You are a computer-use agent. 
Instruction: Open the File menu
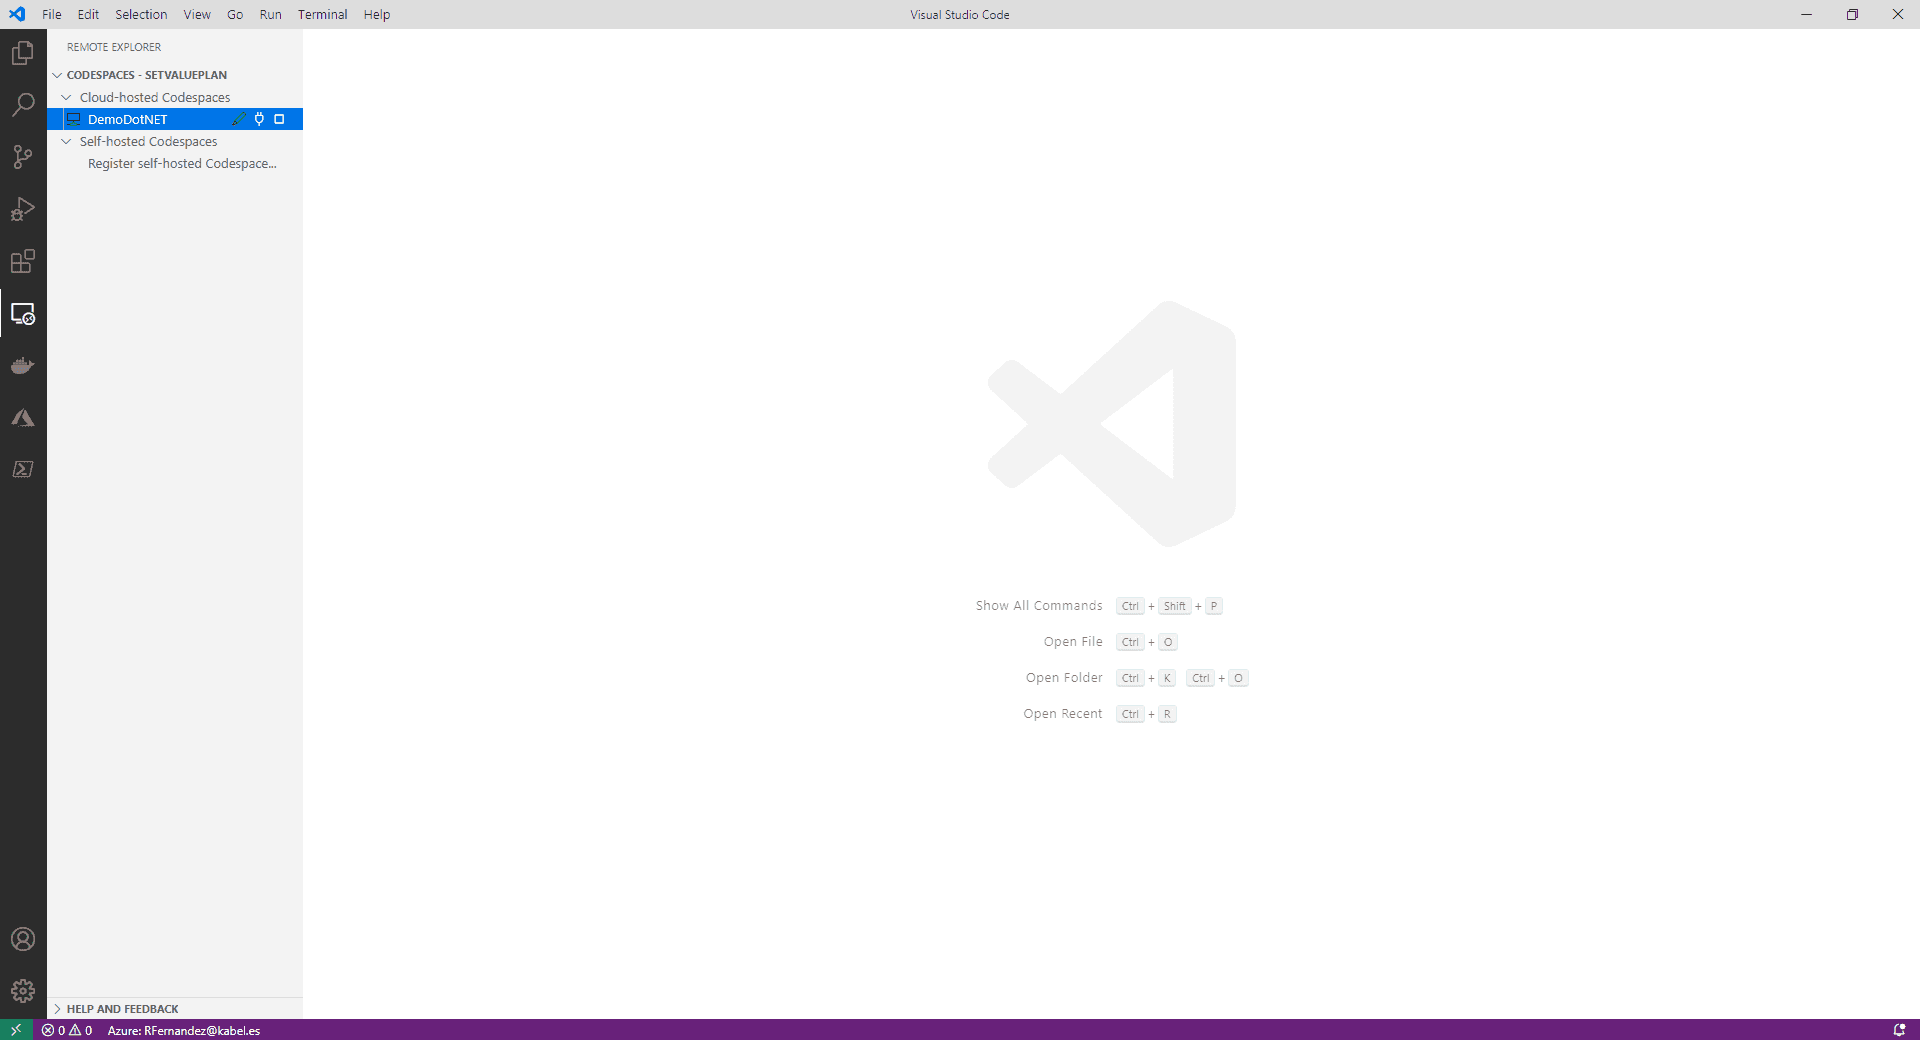(x=52, y=14)
